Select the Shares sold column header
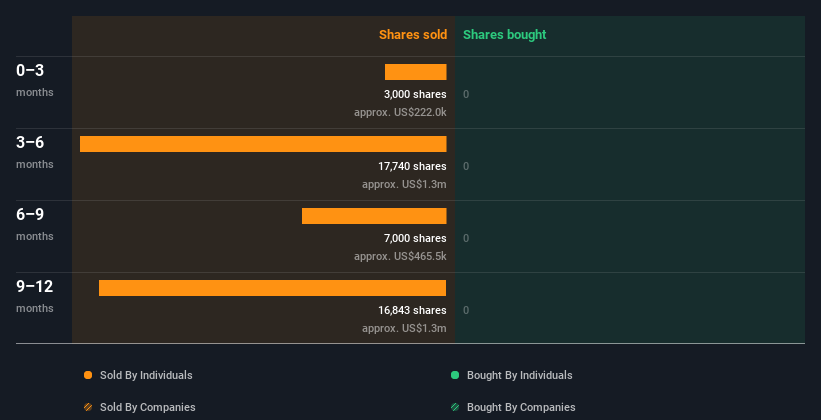The width and height of the screenshot is (821, 420). coord(412,35)
